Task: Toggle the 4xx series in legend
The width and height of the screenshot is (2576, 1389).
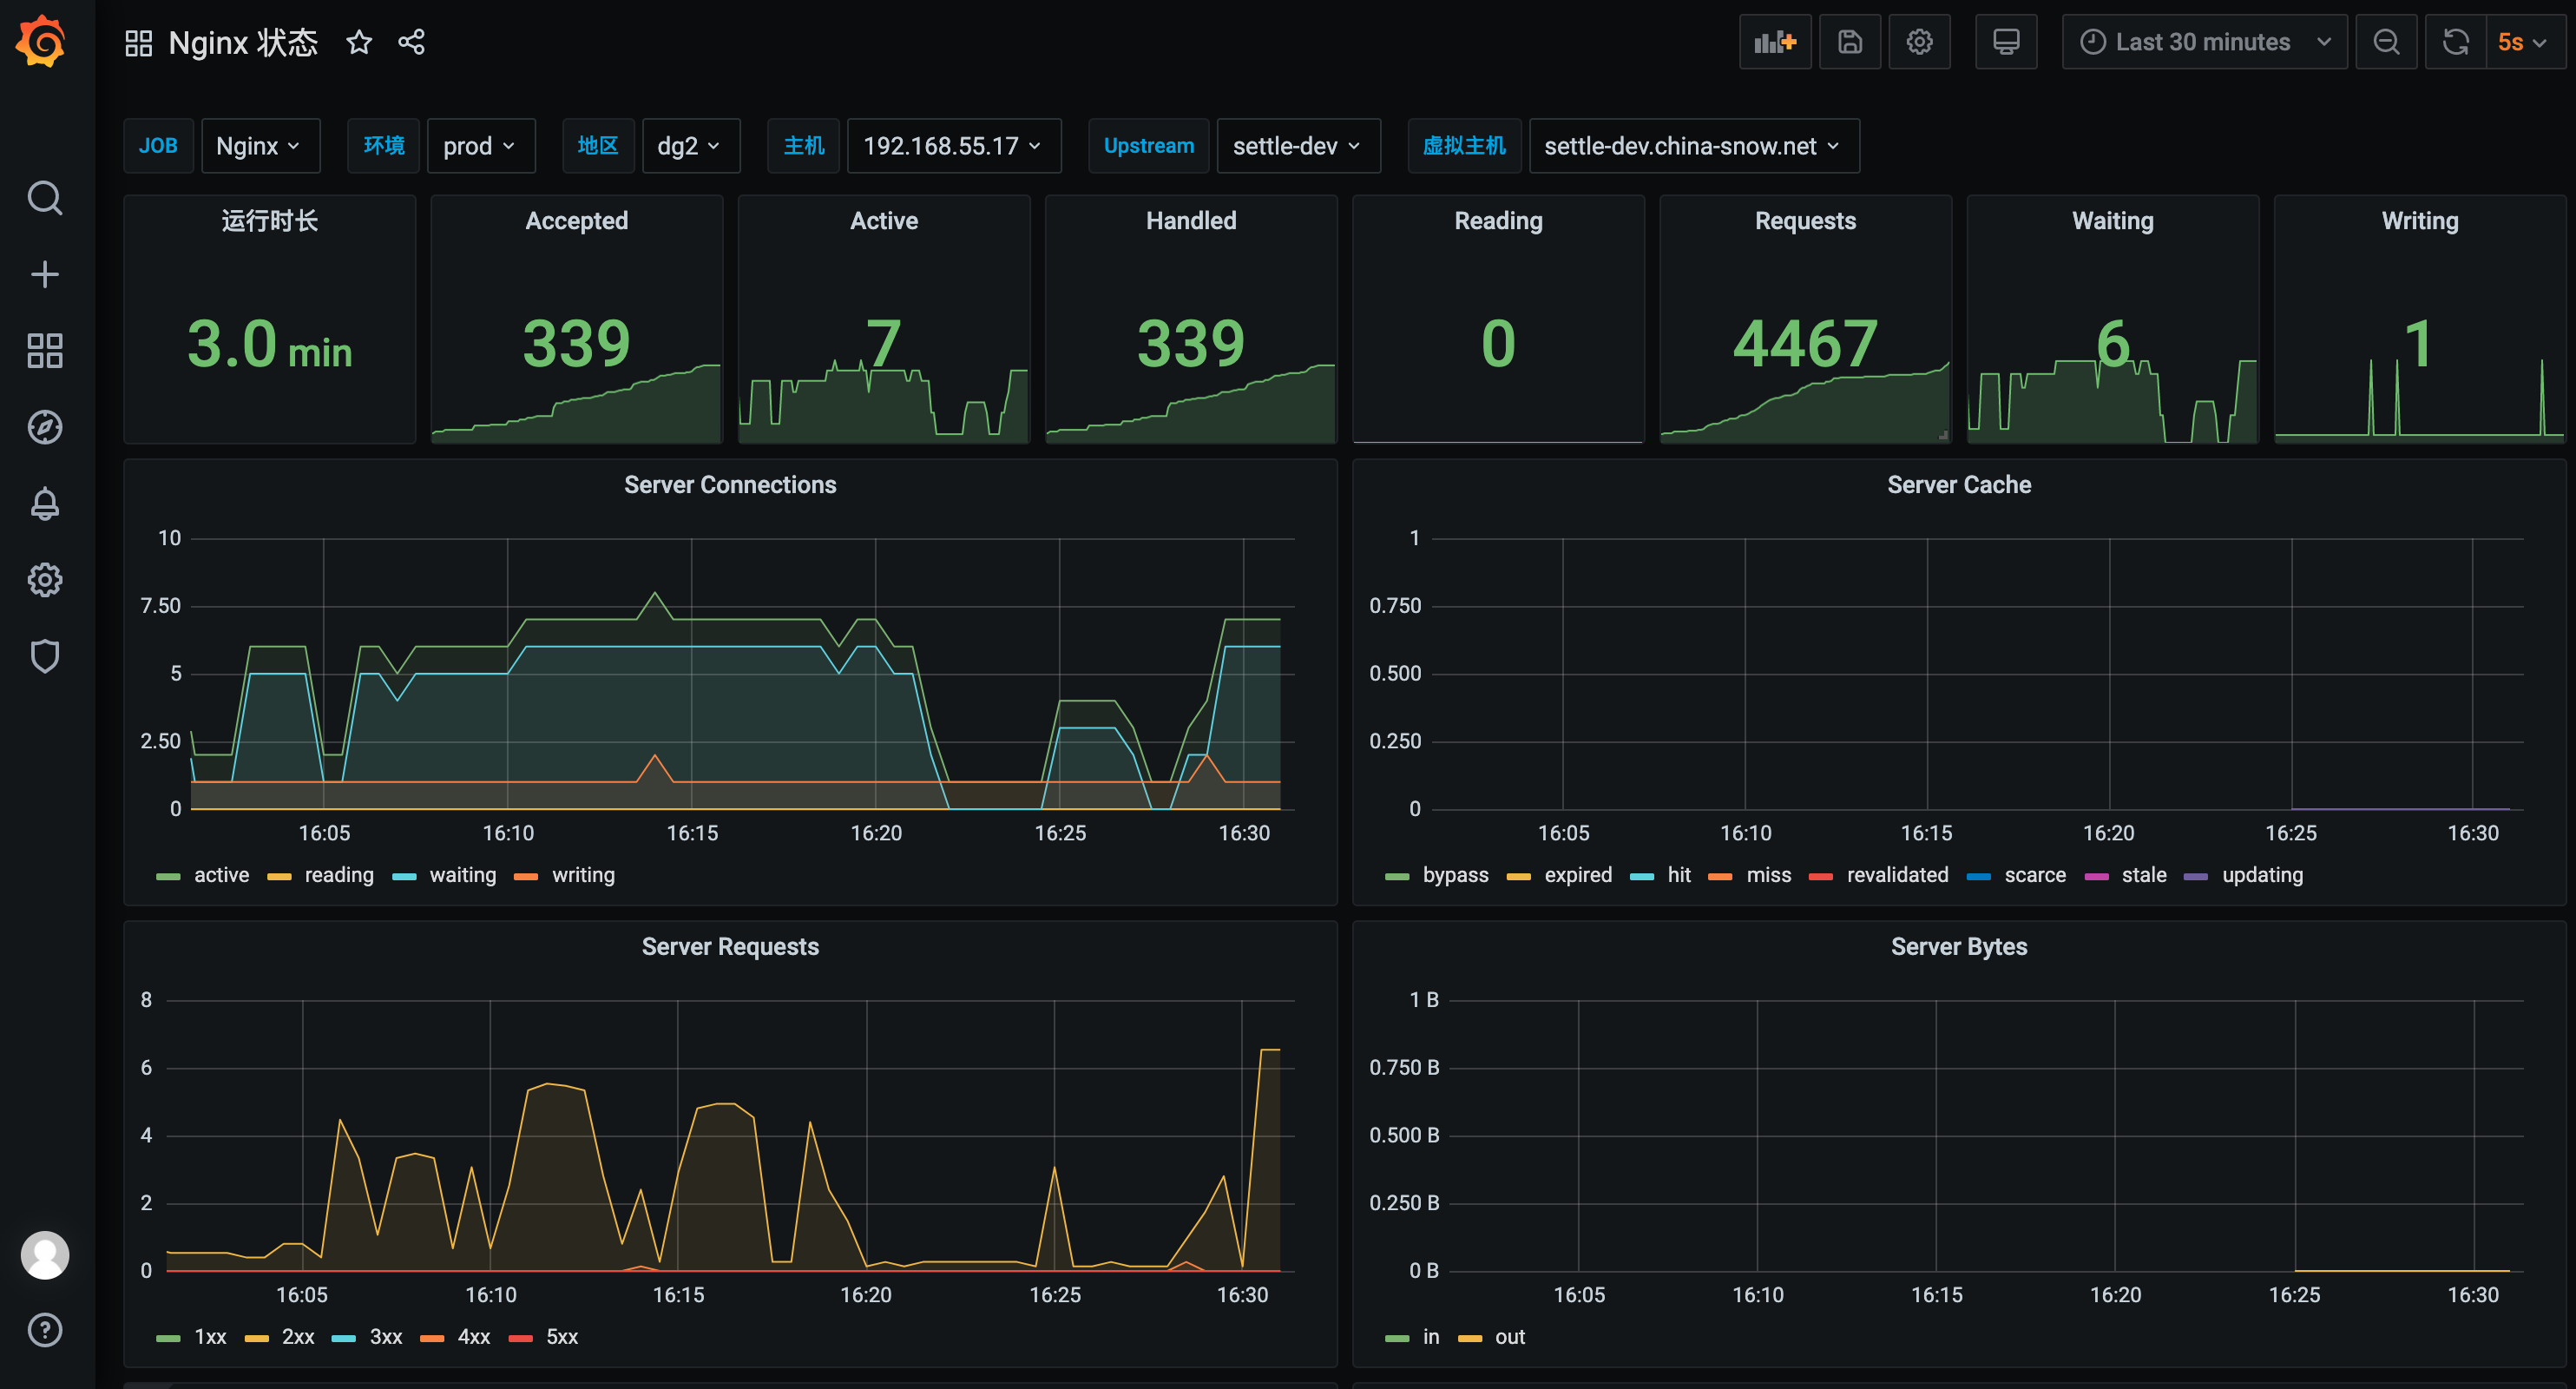Action: (474, 1337)
